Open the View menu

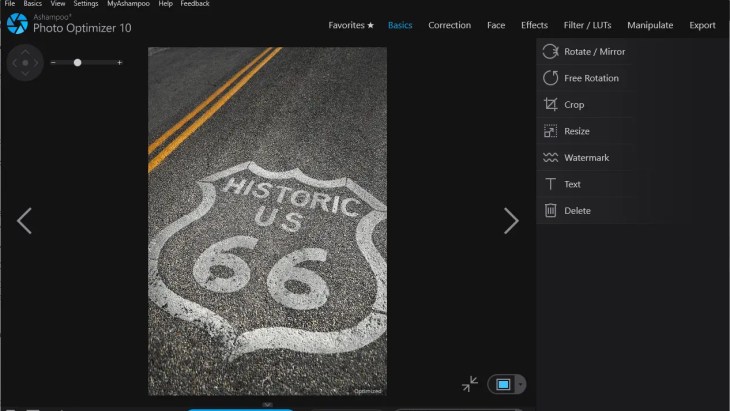tap(58, 4)
